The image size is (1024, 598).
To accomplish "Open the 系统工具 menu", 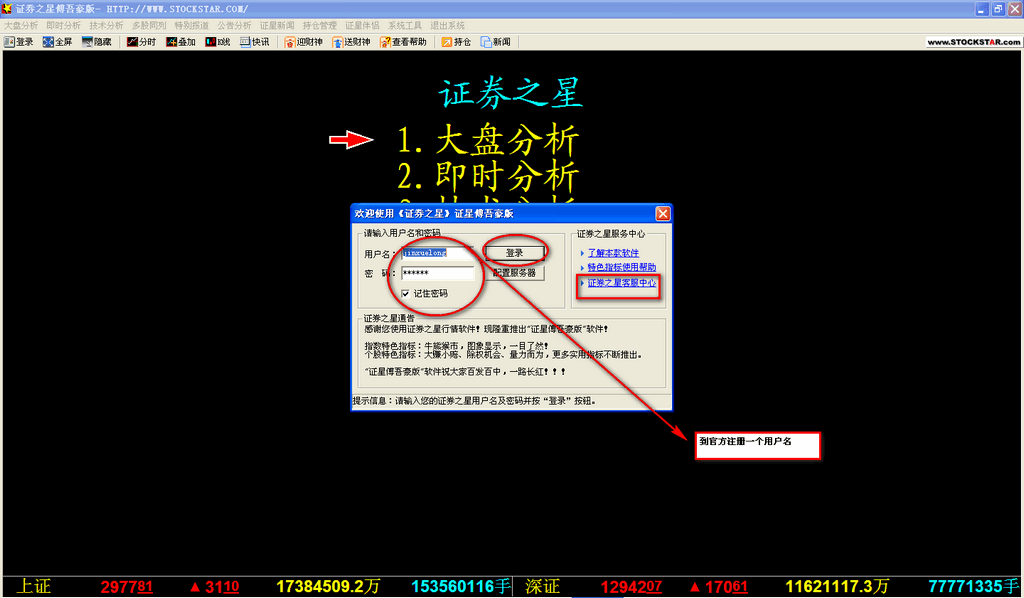I will [405, 25].
